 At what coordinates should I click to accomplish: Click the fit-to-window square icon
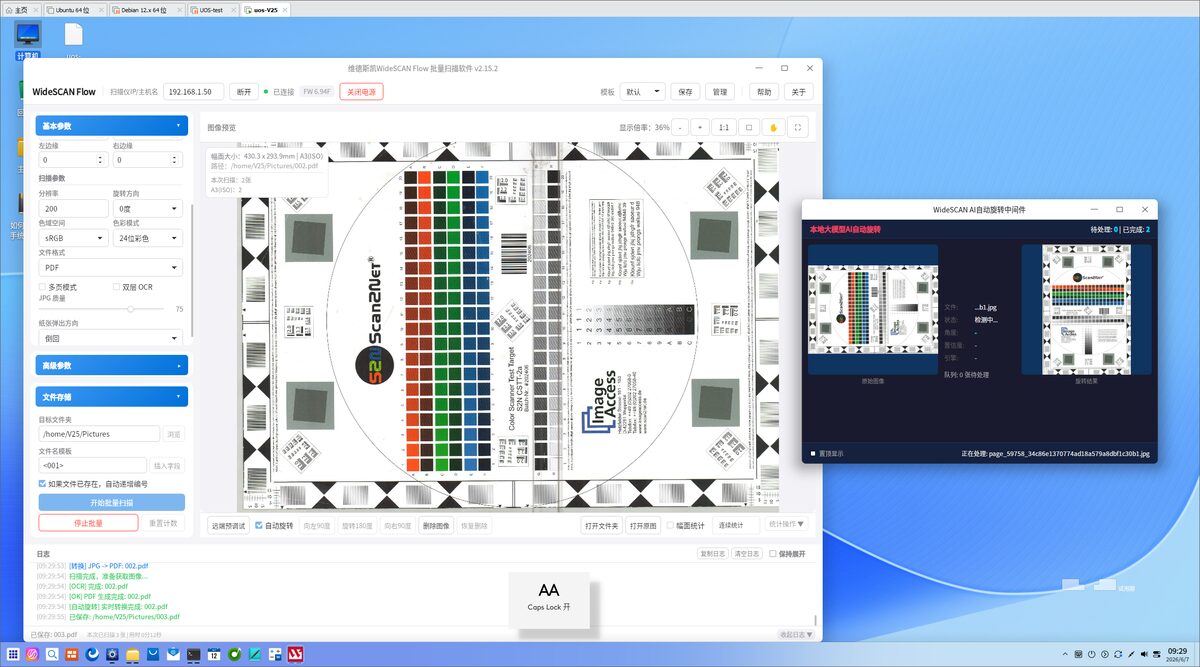pyautogui.click(x=749, y=128)
